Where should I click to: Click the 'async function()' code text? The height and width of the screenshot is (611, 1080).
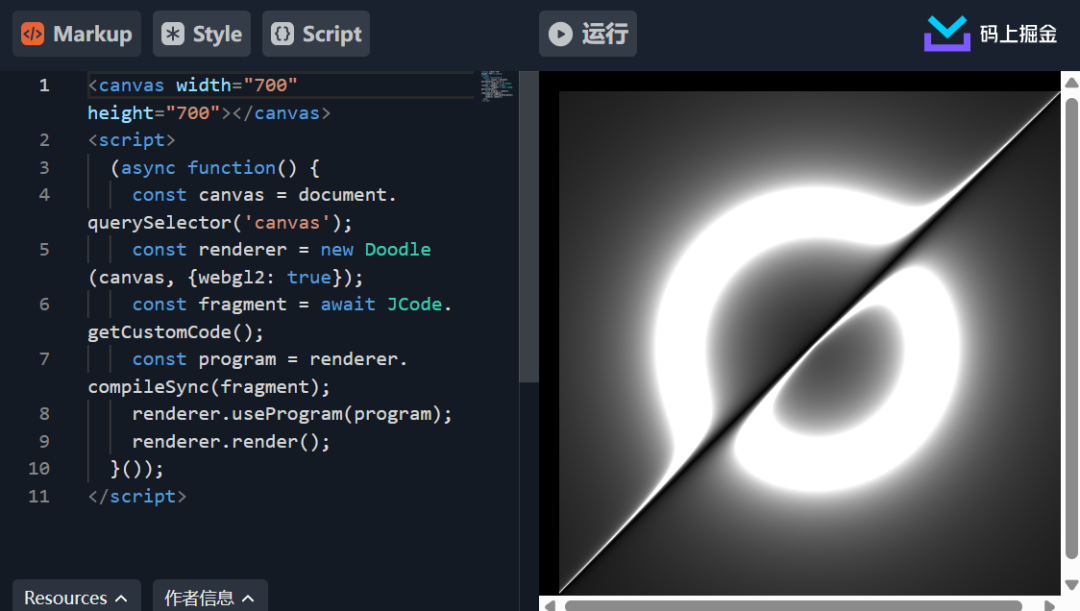[209, 167]
